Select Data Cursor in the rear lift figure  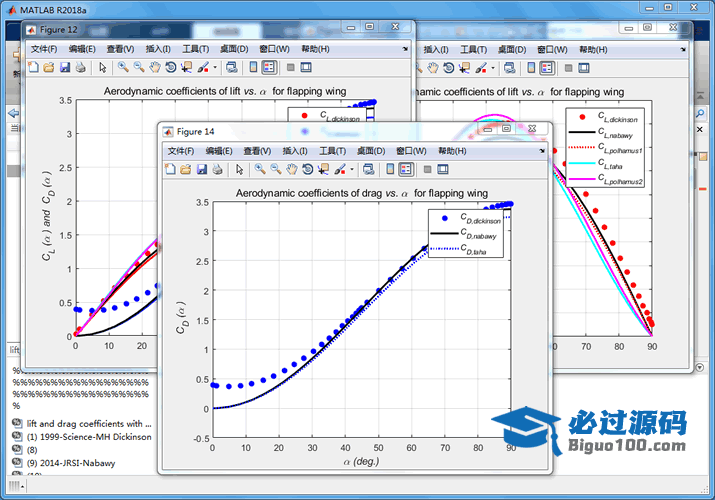click(464, 68)
